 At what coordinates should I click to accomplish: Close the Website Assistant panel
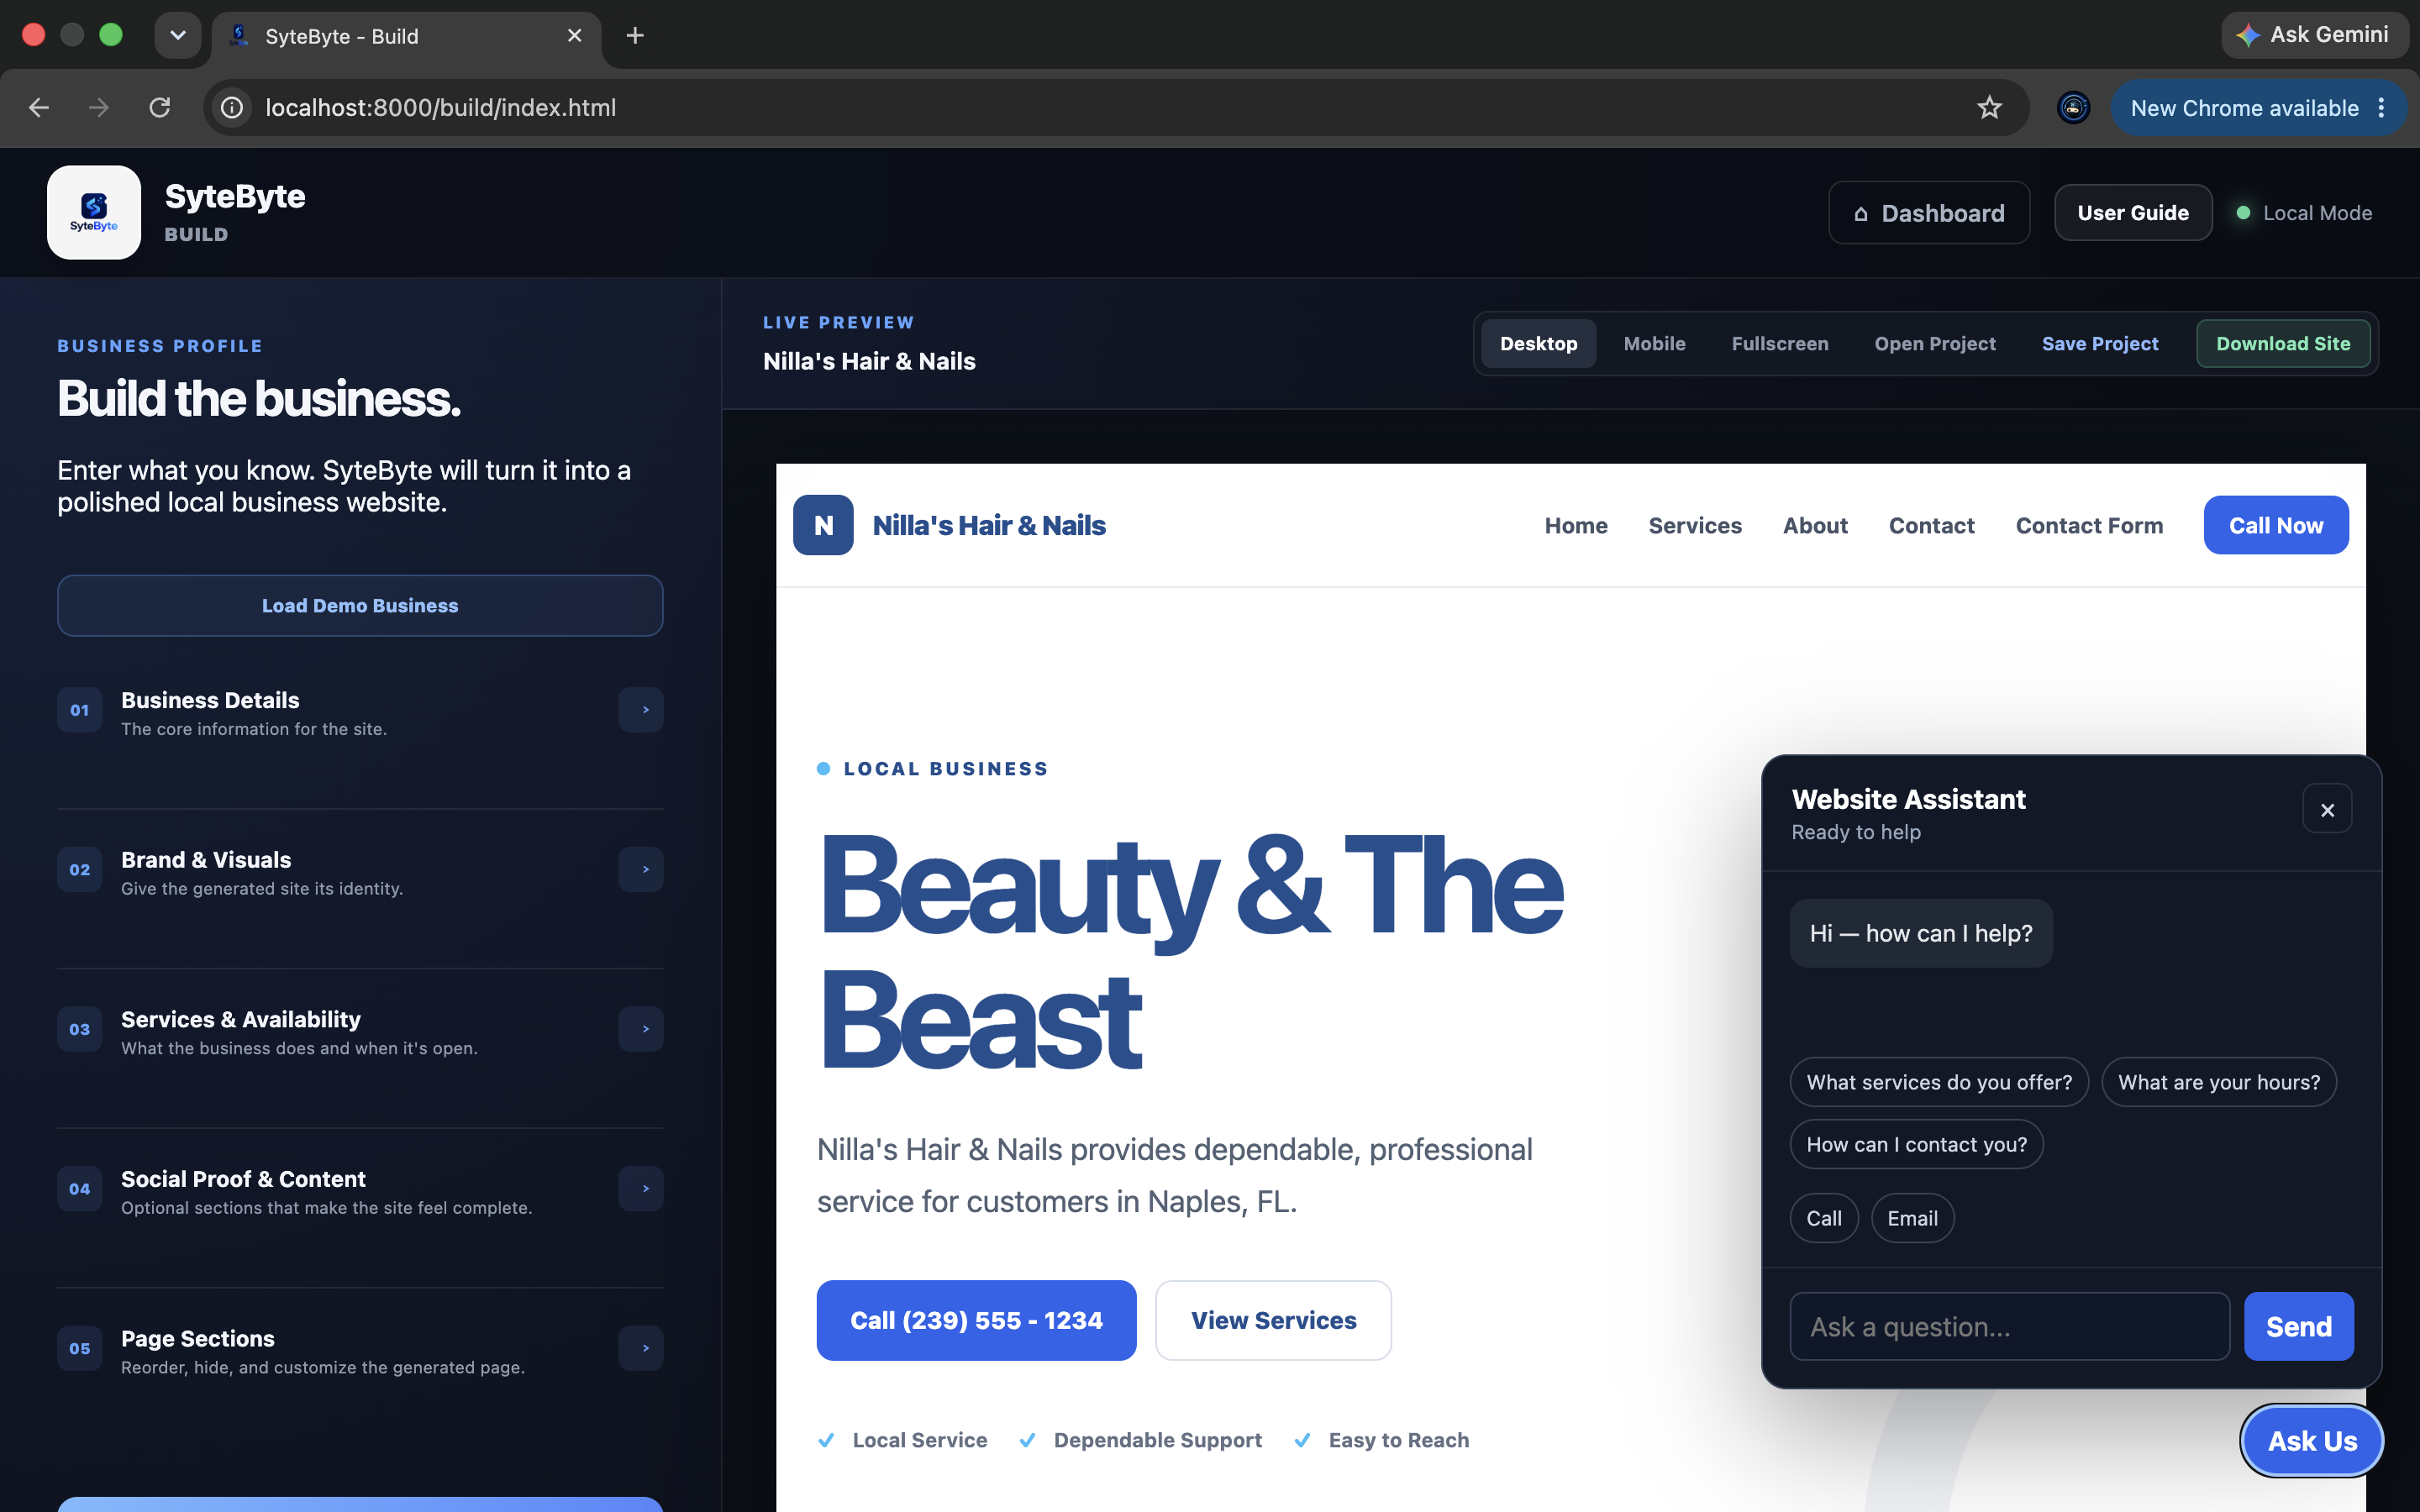click(2327, 809)
